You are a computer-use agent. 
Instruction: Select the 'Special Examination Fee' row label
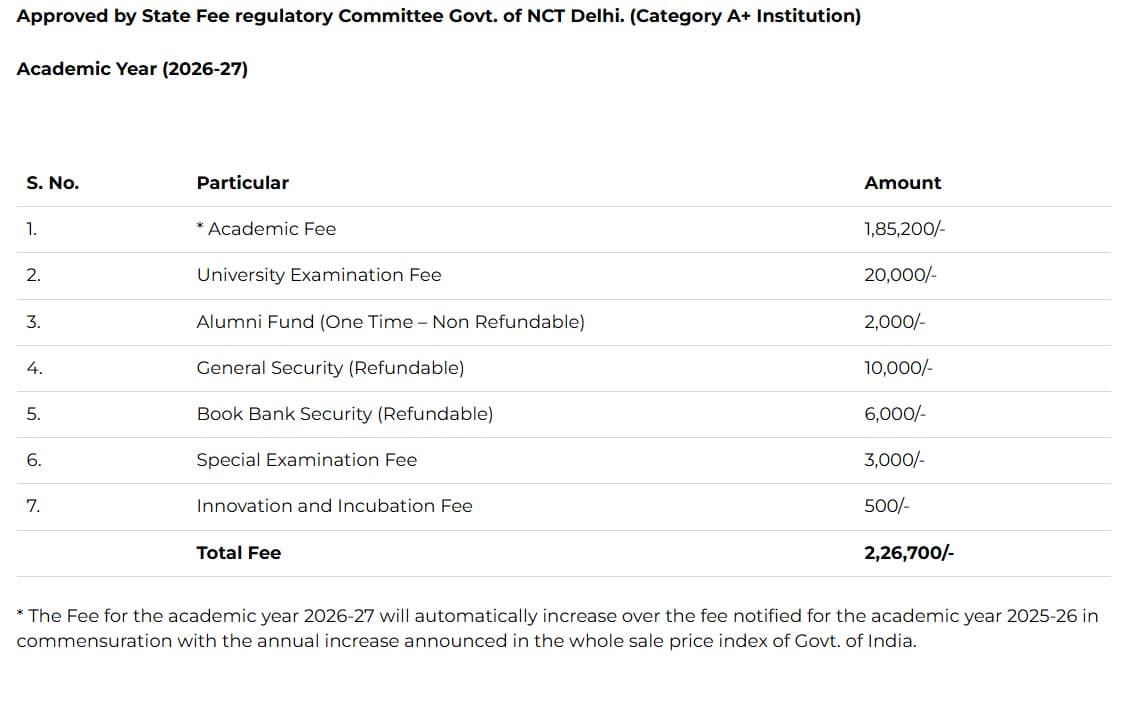(306, 460)
